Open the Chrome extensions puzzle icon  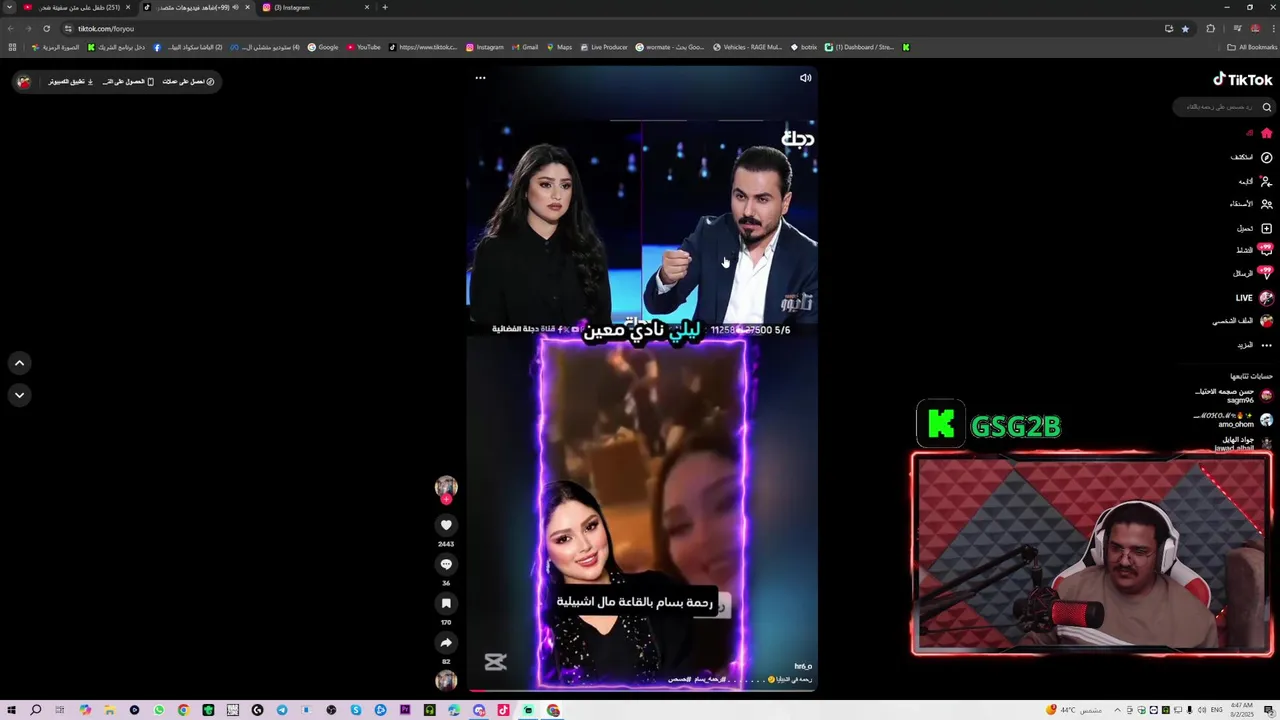pos(1211,29)
